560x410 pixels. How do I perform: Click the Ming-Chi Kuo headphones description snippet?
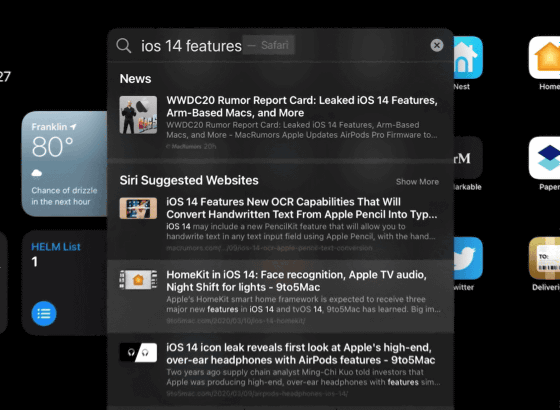303,377
